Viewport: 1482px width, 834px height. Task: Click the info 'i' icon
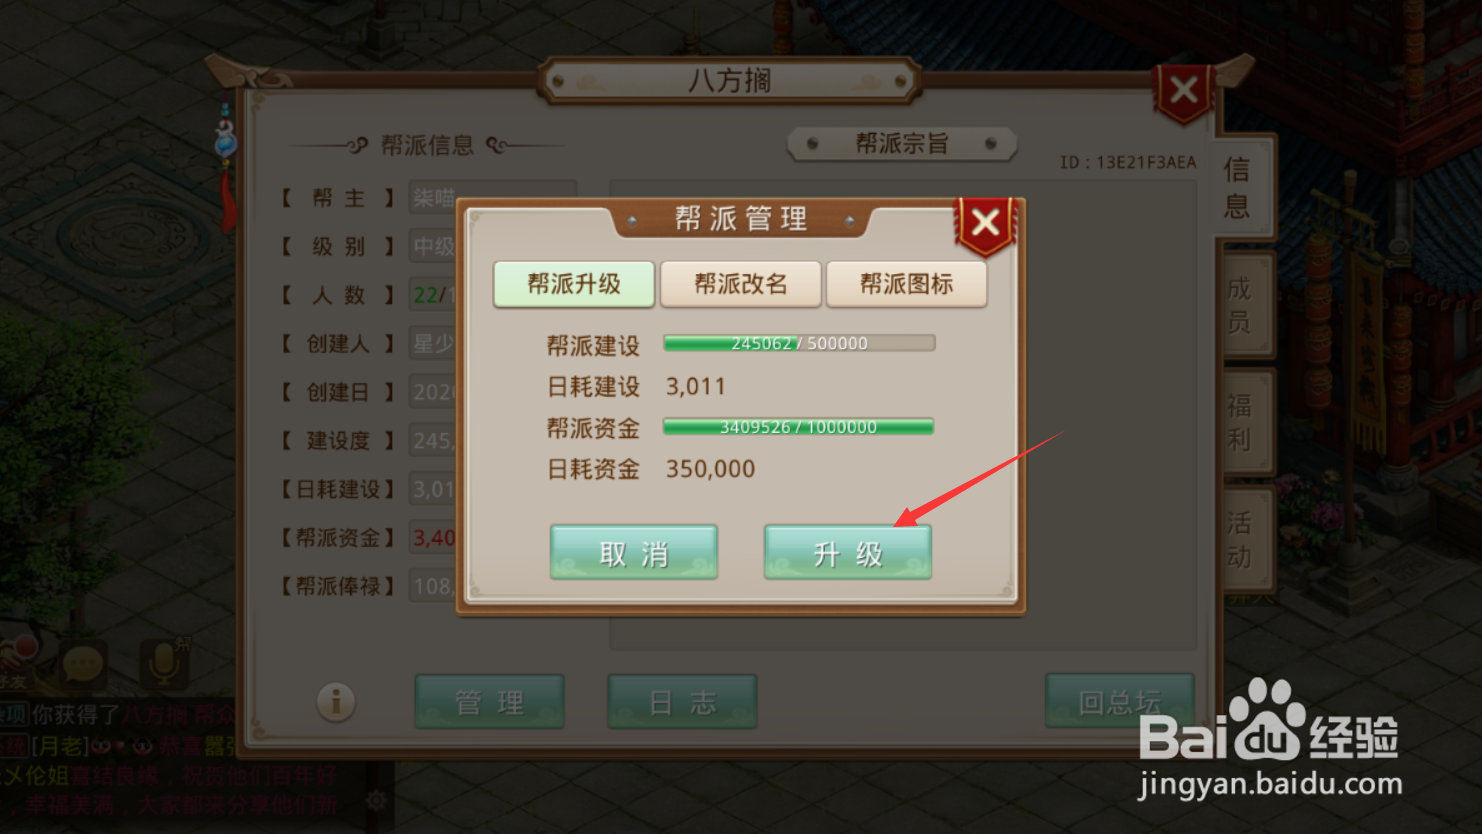[336, 702]
